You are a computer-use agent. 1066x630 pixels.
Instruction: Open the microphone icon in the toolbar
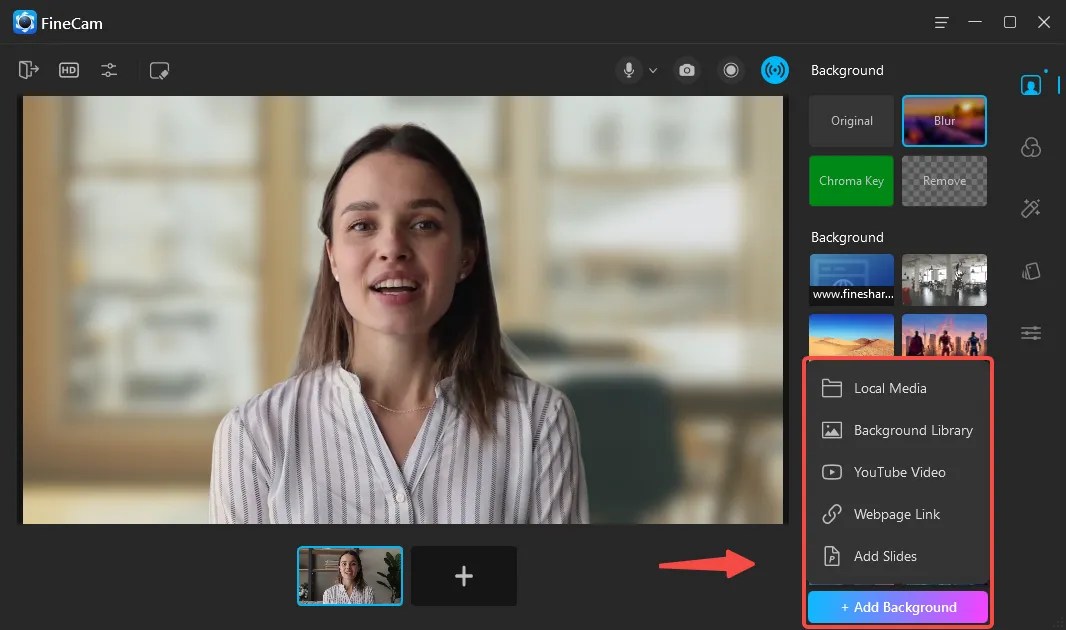[628, 70]
